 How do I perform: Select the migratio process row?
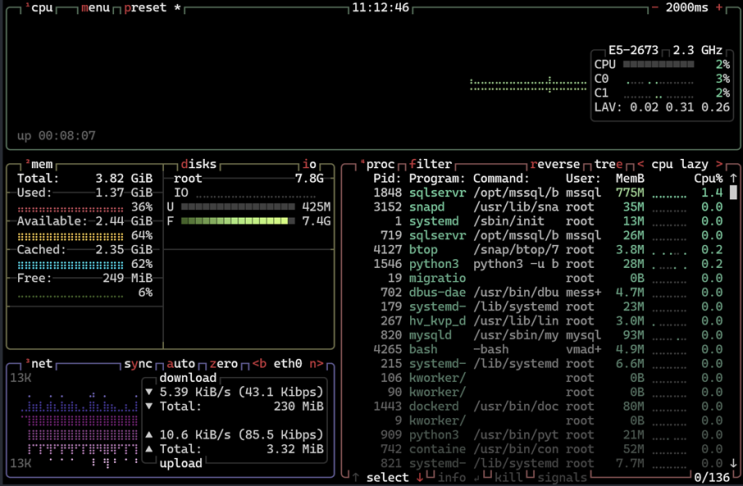(548, 278)
